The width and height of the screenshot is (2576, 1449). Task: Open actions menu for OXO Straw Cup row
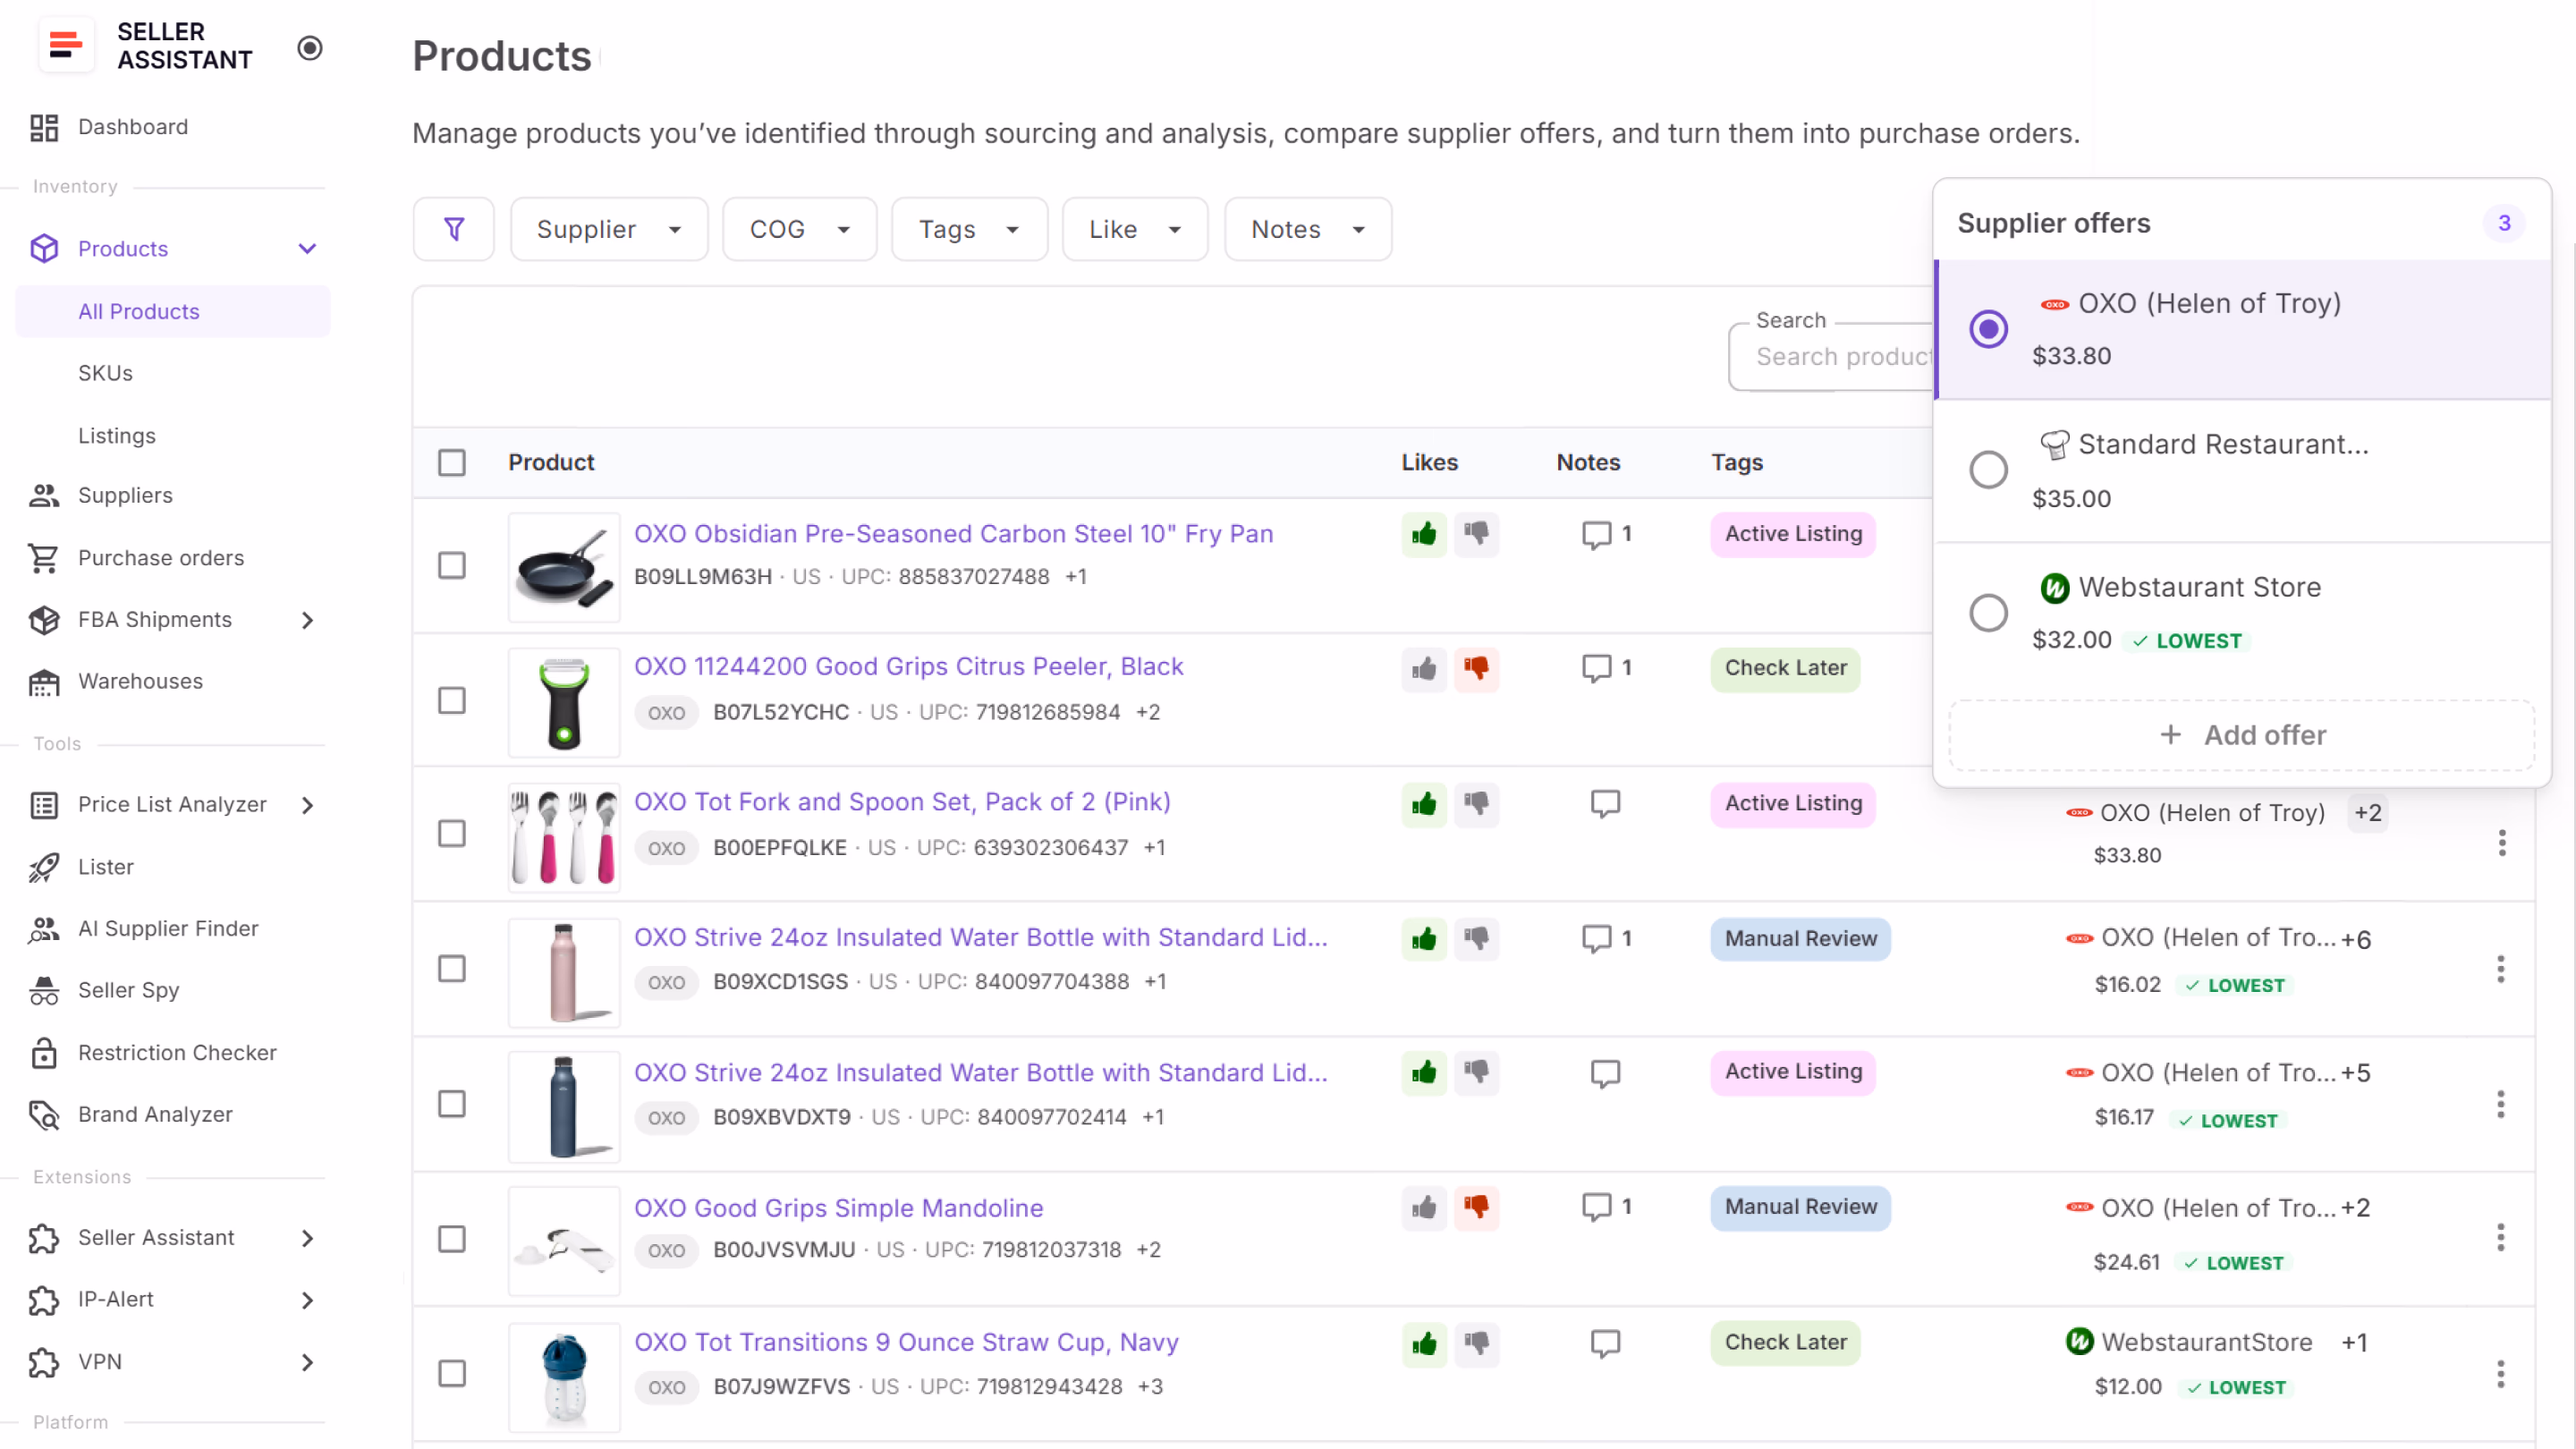click(2501, 1374)
